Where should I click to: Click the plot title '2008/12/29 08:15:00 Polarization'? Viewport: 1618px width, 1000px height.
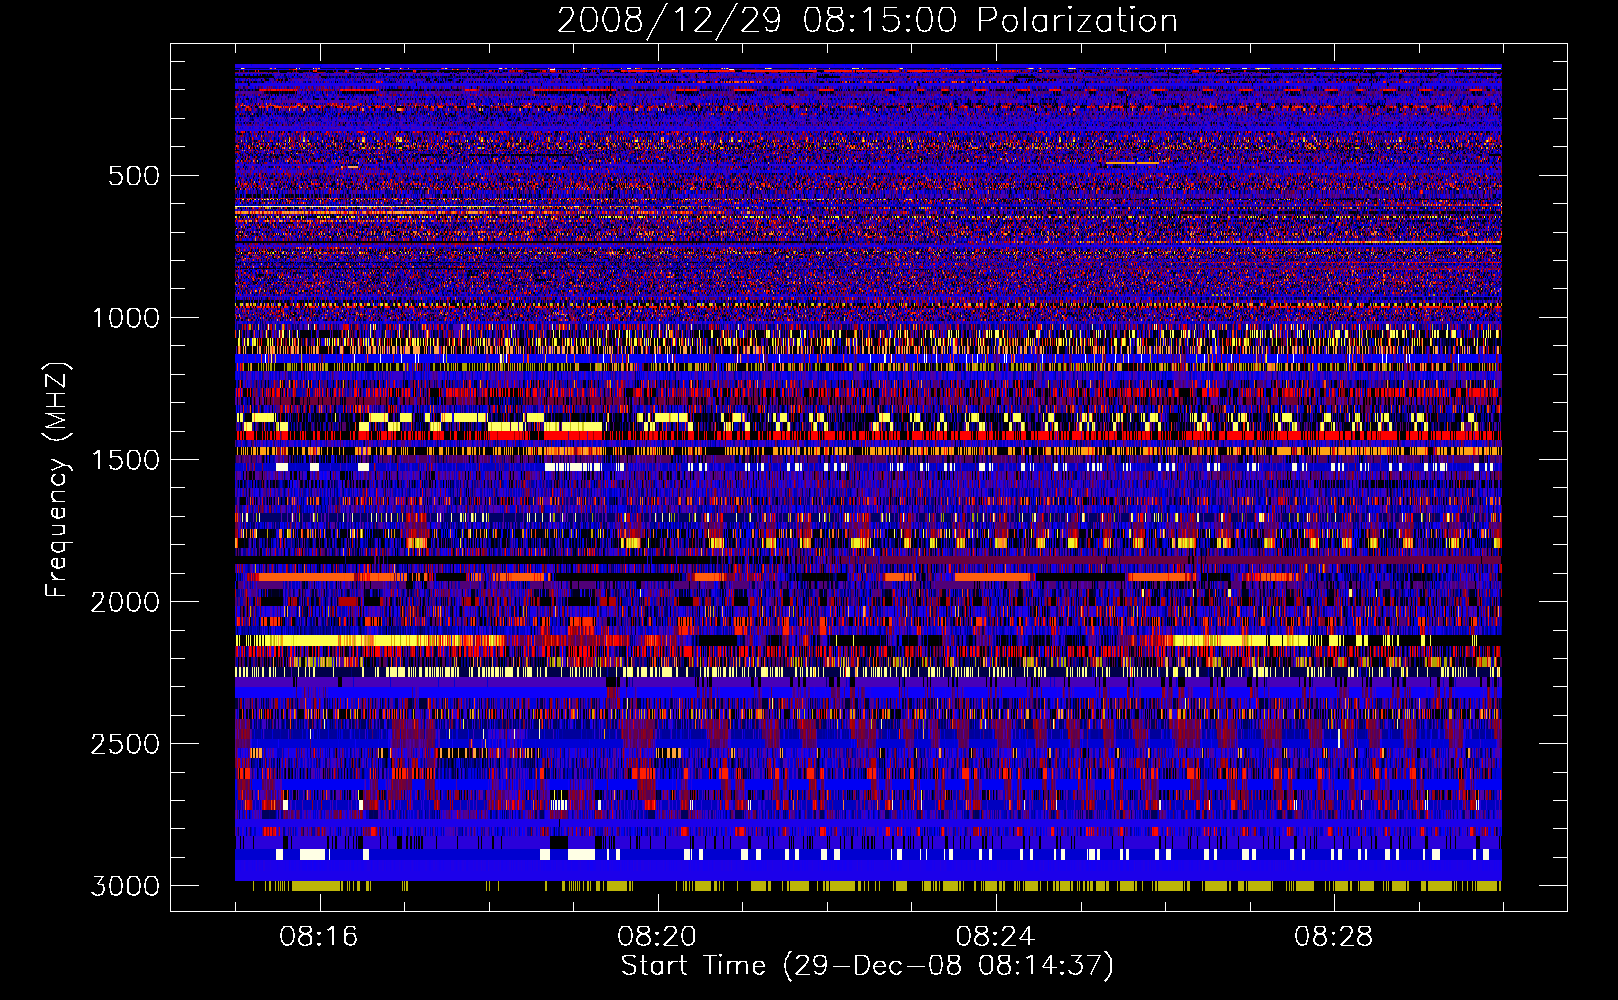pos(867,20)
